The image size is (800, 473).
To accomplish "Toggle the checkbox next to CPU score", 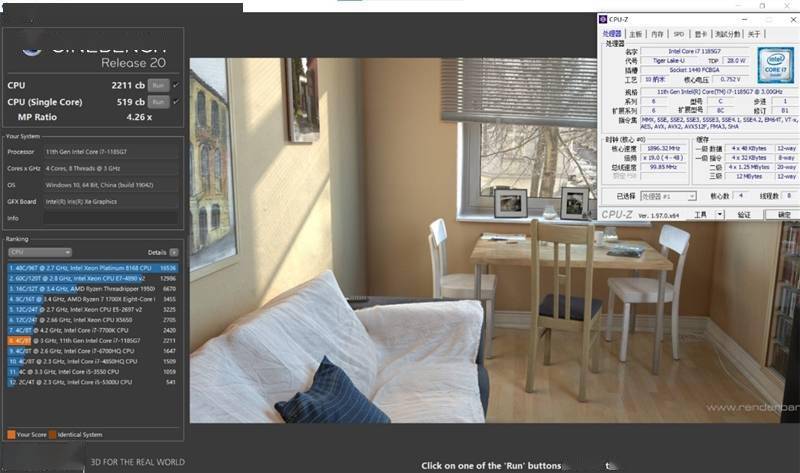I will (176, 85).
